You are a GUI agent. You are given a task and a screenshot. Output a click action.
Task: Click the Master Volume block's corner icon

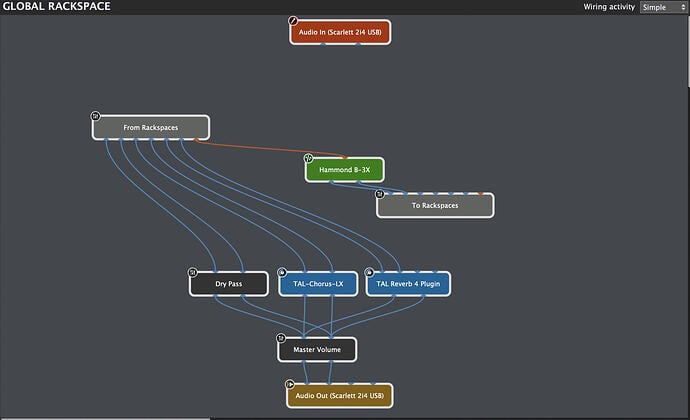281,338
